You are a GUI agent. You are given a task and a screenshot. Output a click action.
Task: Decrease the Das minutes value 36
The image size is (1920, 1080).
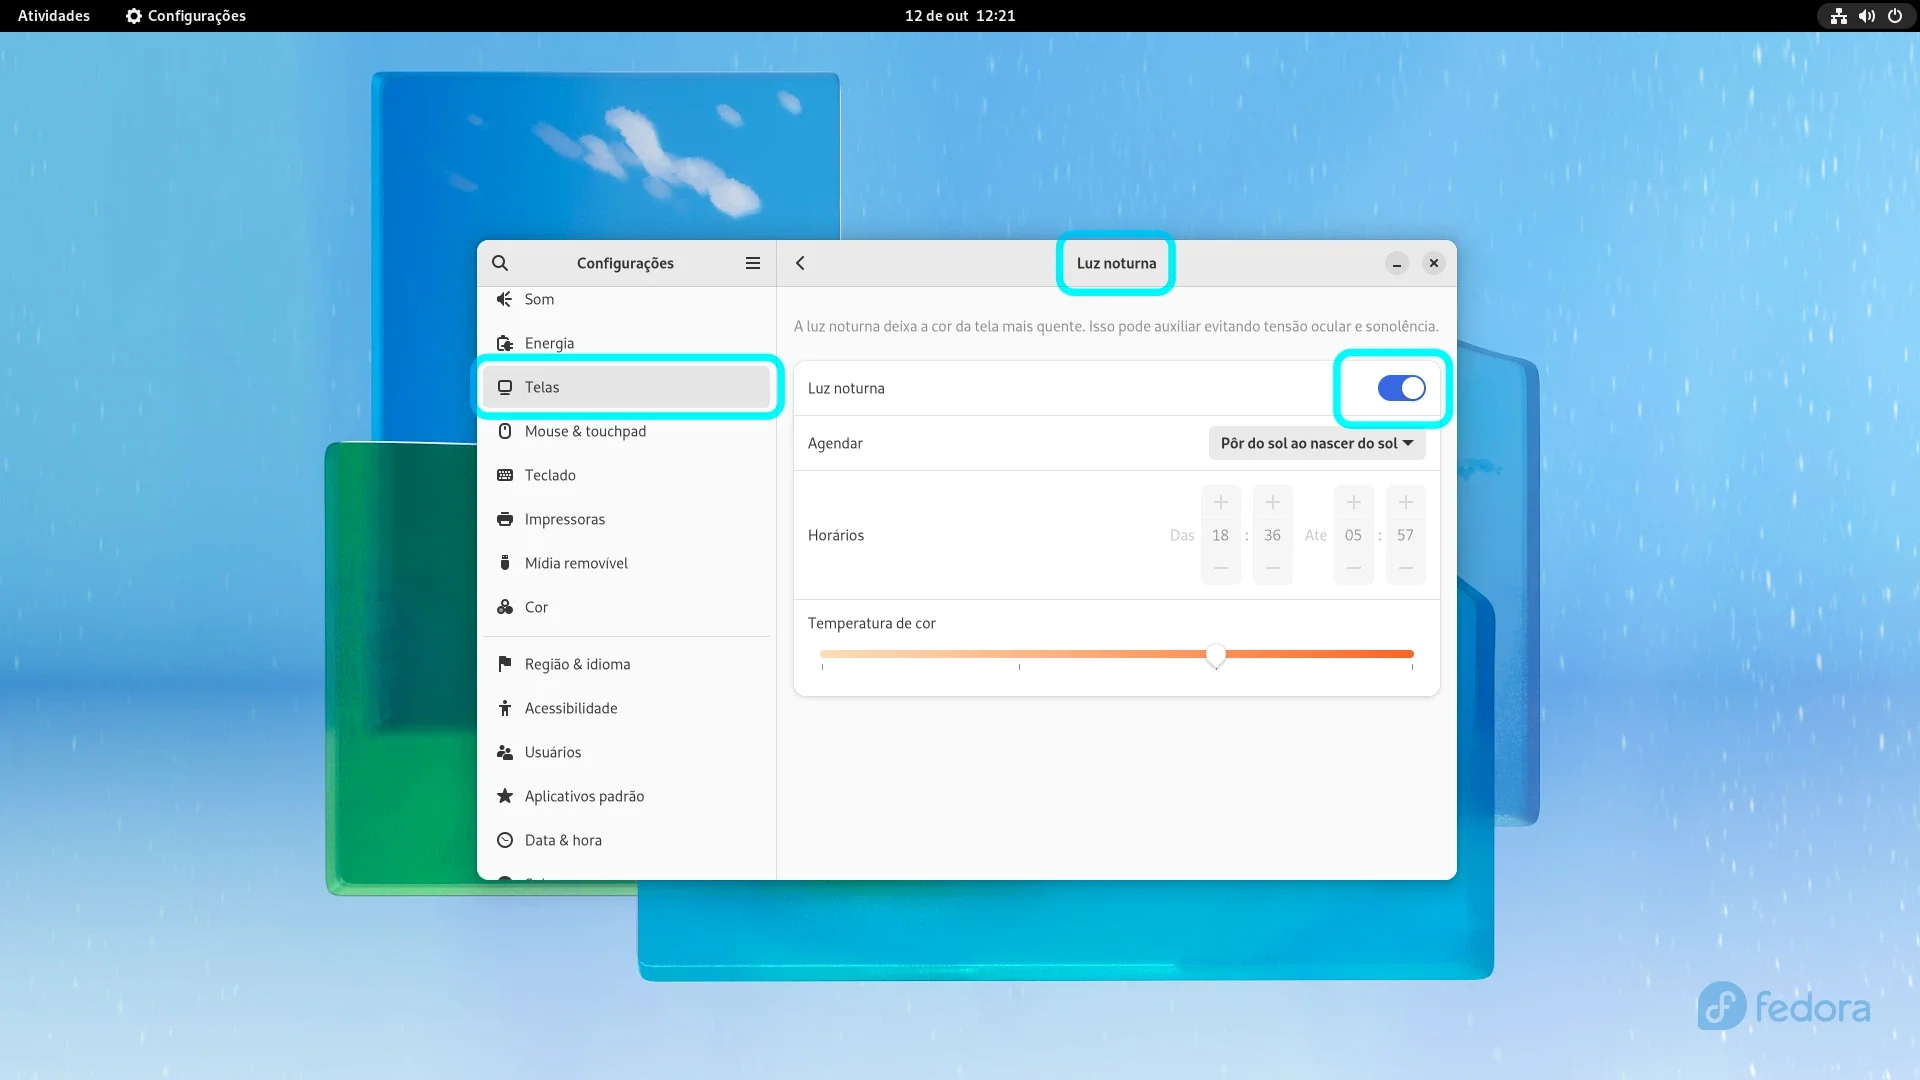(x=1272, y=568)
